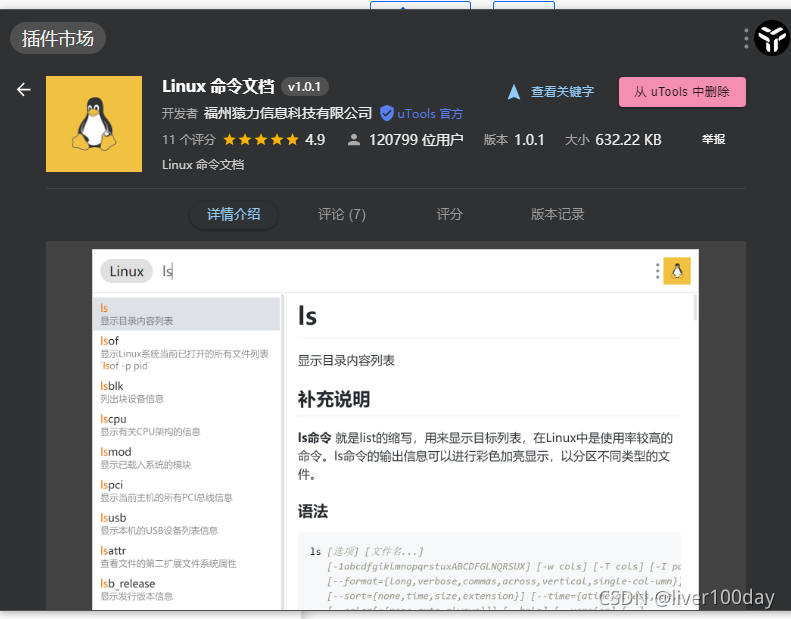
Task: Click the Linux penguin plugin icon
Action: click(x=94, y=124)
